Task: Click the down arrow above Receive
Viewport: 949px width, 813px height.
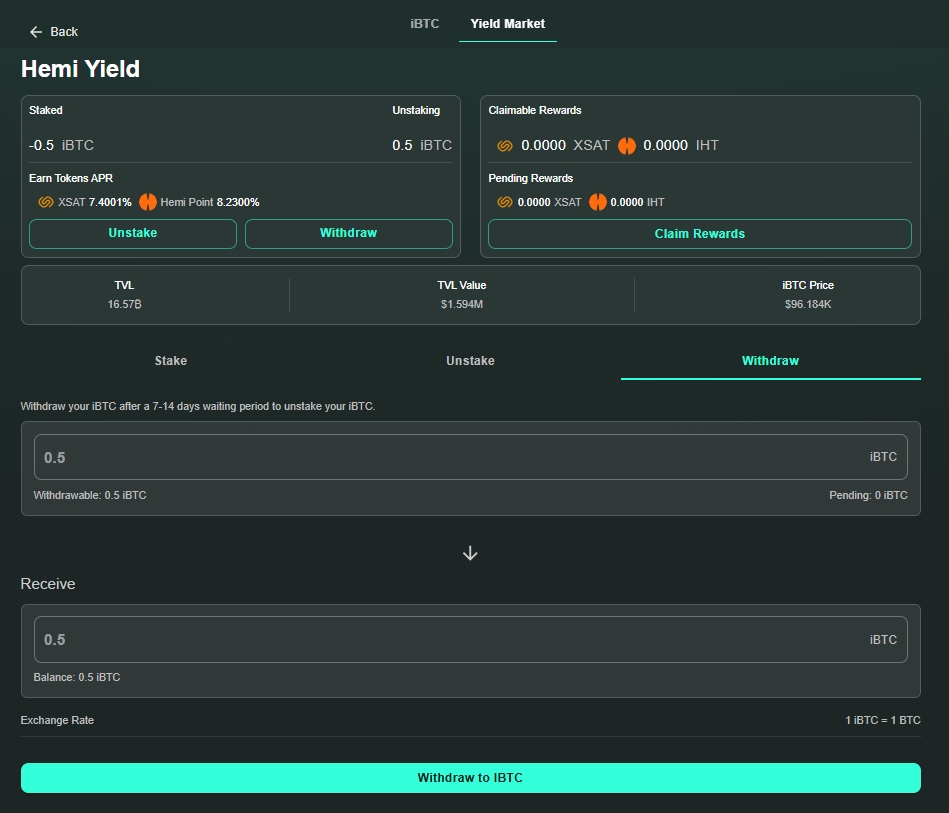Action: coord(470,553)
